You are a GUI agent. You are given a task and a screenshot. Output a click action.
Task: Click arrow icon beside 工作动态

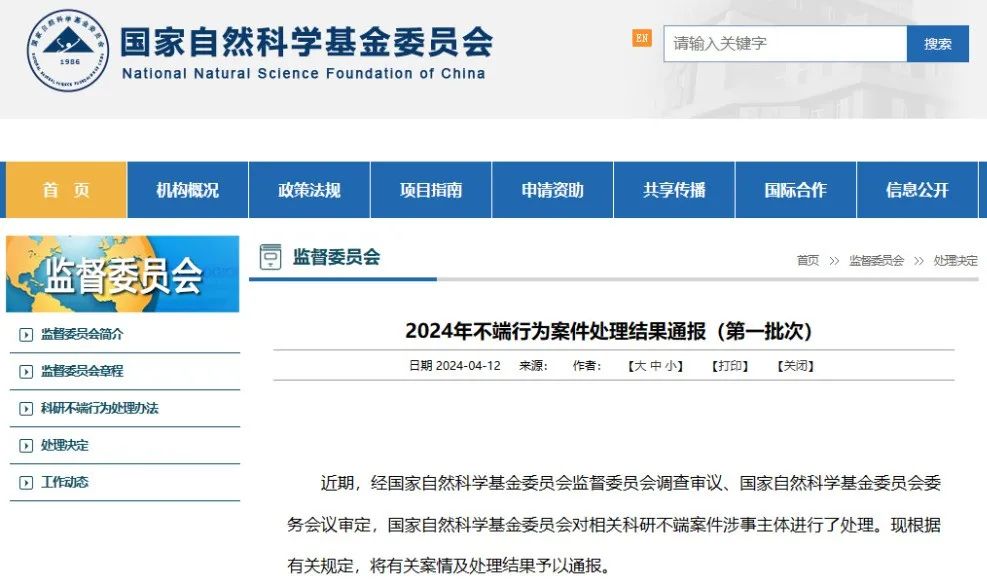(26, 483)
